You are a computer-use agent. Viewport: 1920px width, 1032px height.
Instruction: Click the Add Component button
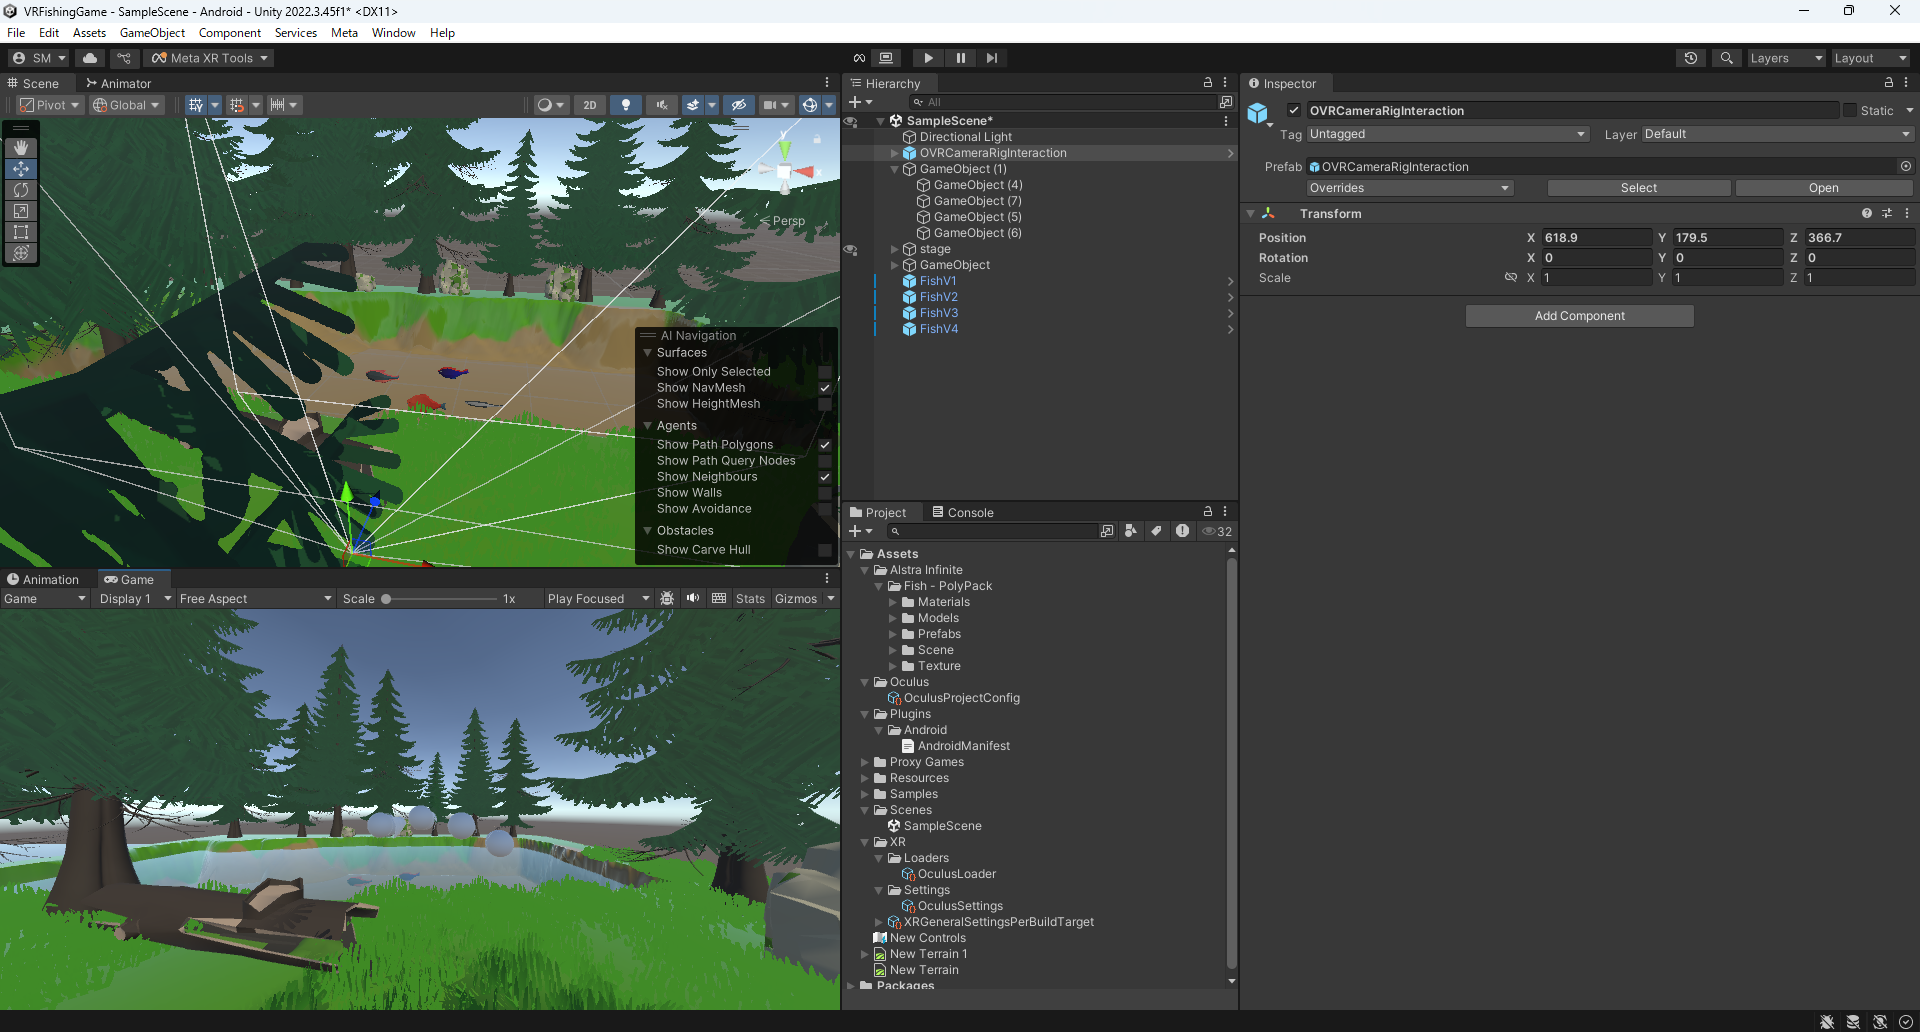point(1579,316)
